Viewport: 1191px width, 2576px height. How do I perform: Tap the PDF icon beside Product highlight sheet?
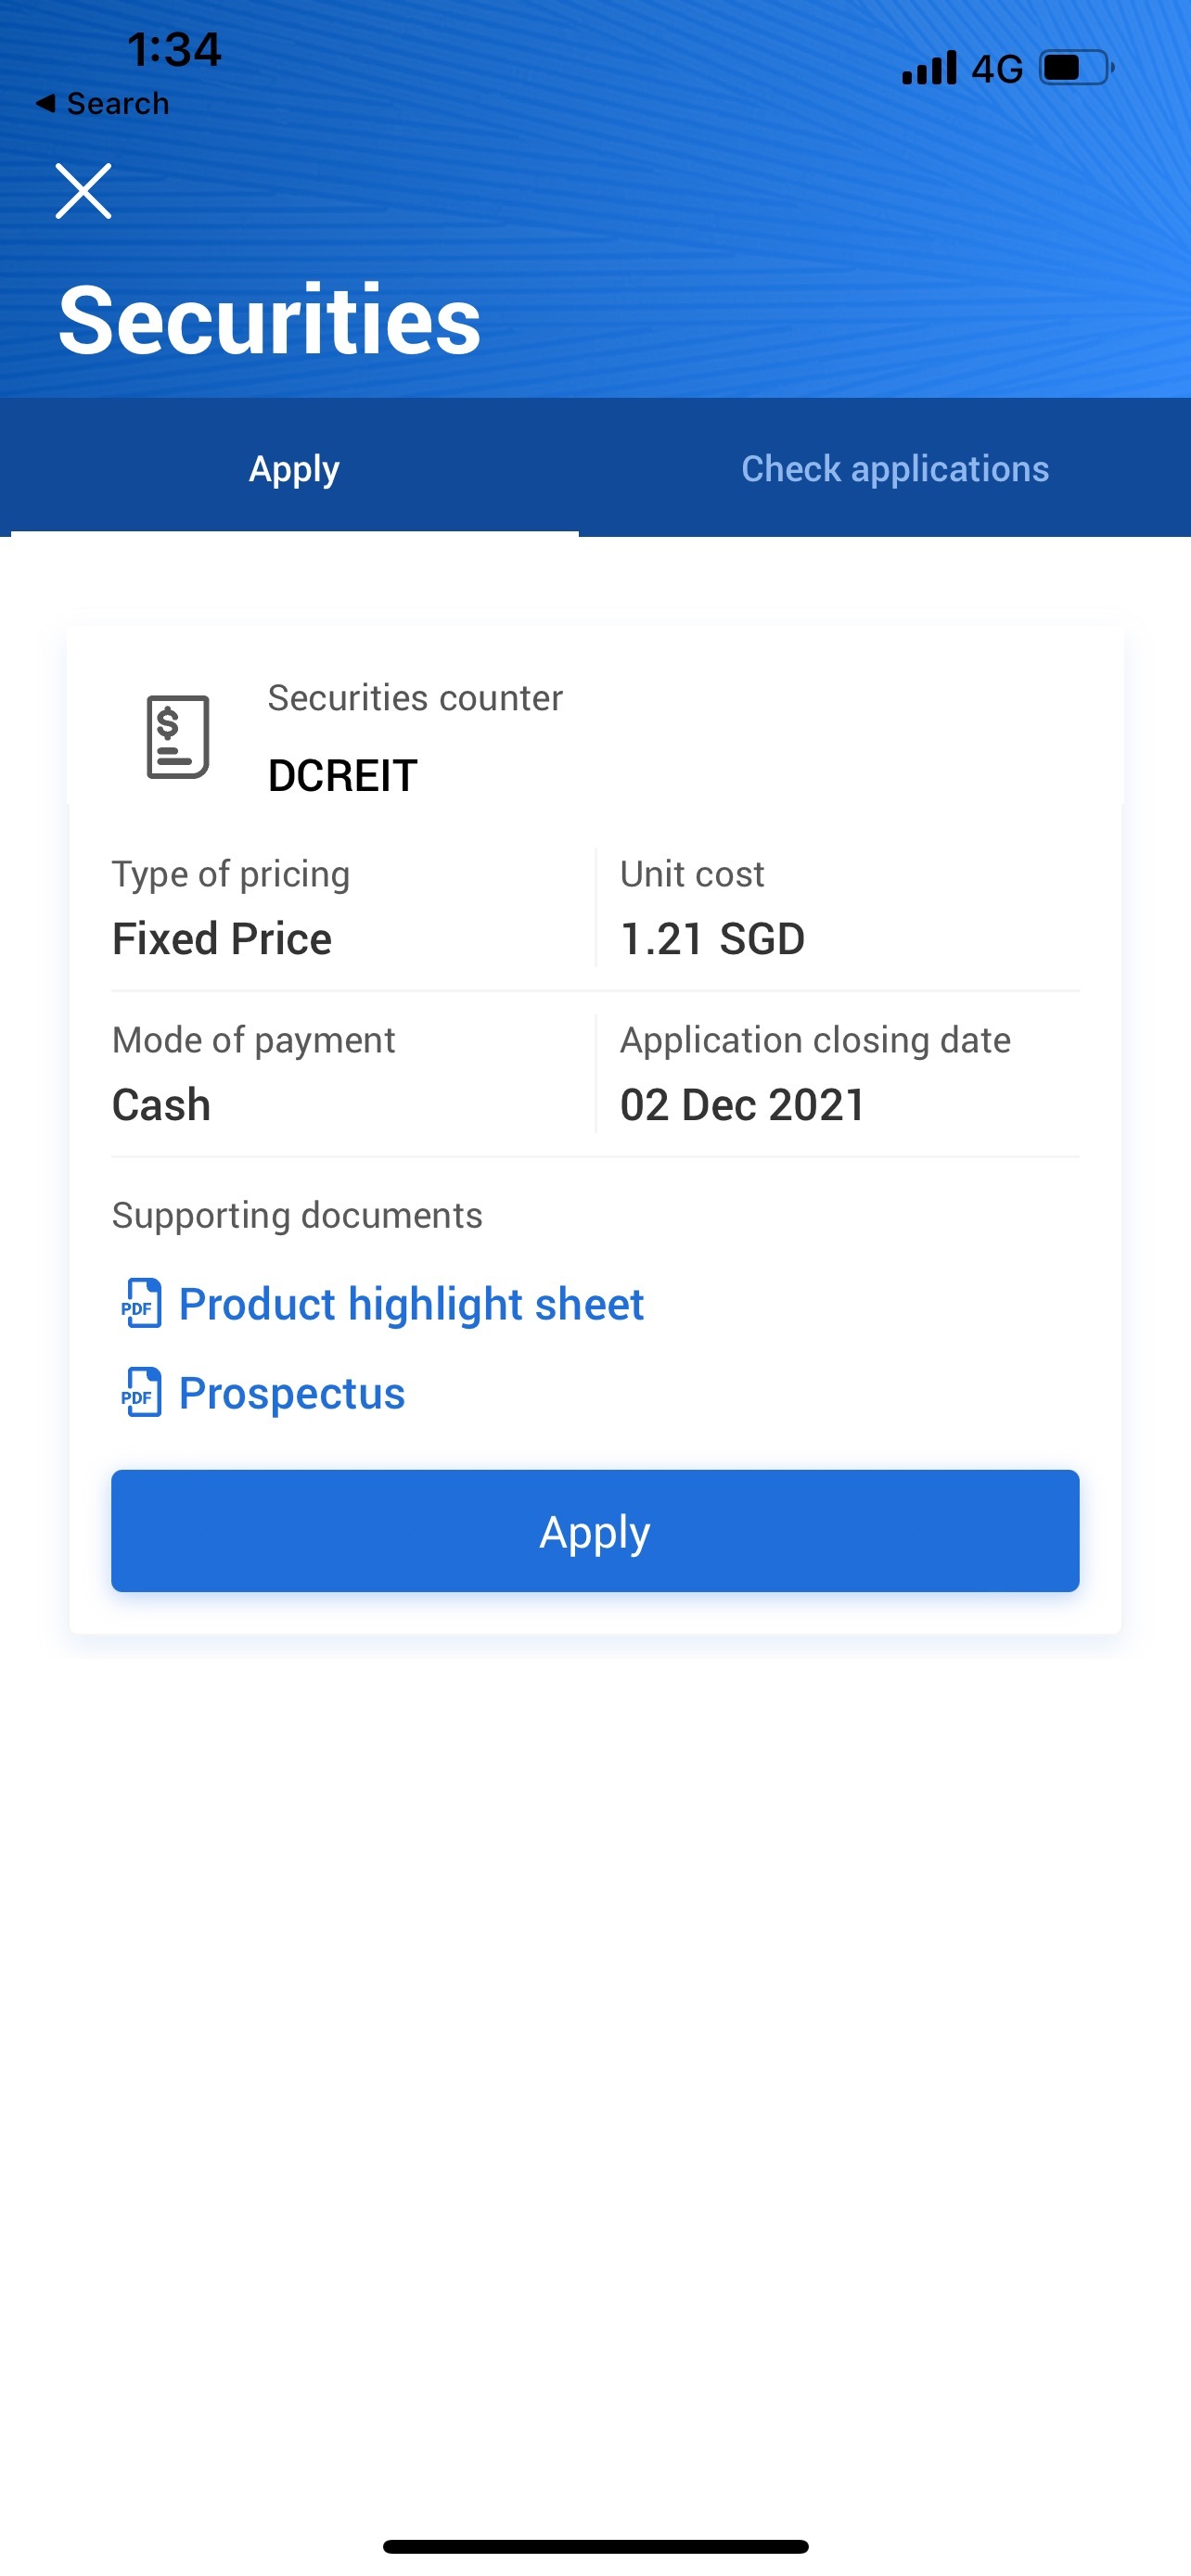[x=141, y=1304]
